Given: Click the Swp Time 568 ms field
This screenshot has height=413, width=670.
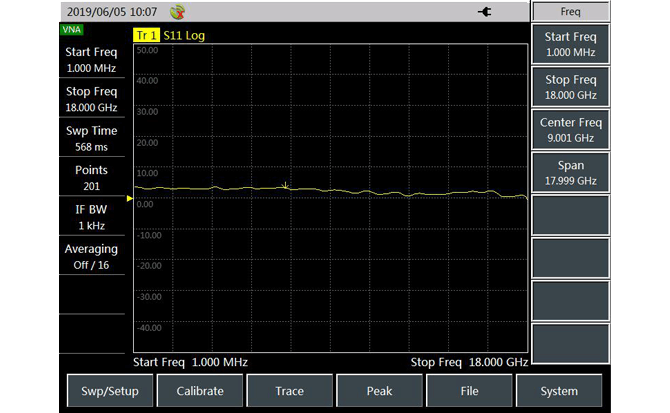Looking at the screenshot, I should [x=91, y=139].
